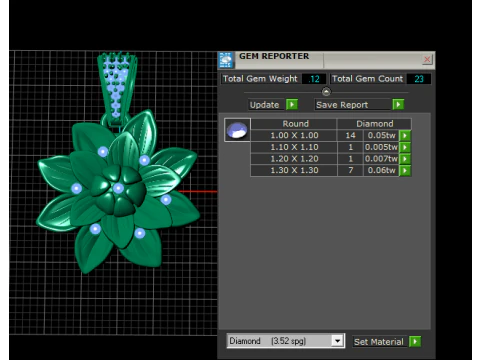Image resolution: width=480 pixels, height=360 pixels.
Task: Run Save Report with its green arrow
Action: (398, 105)
